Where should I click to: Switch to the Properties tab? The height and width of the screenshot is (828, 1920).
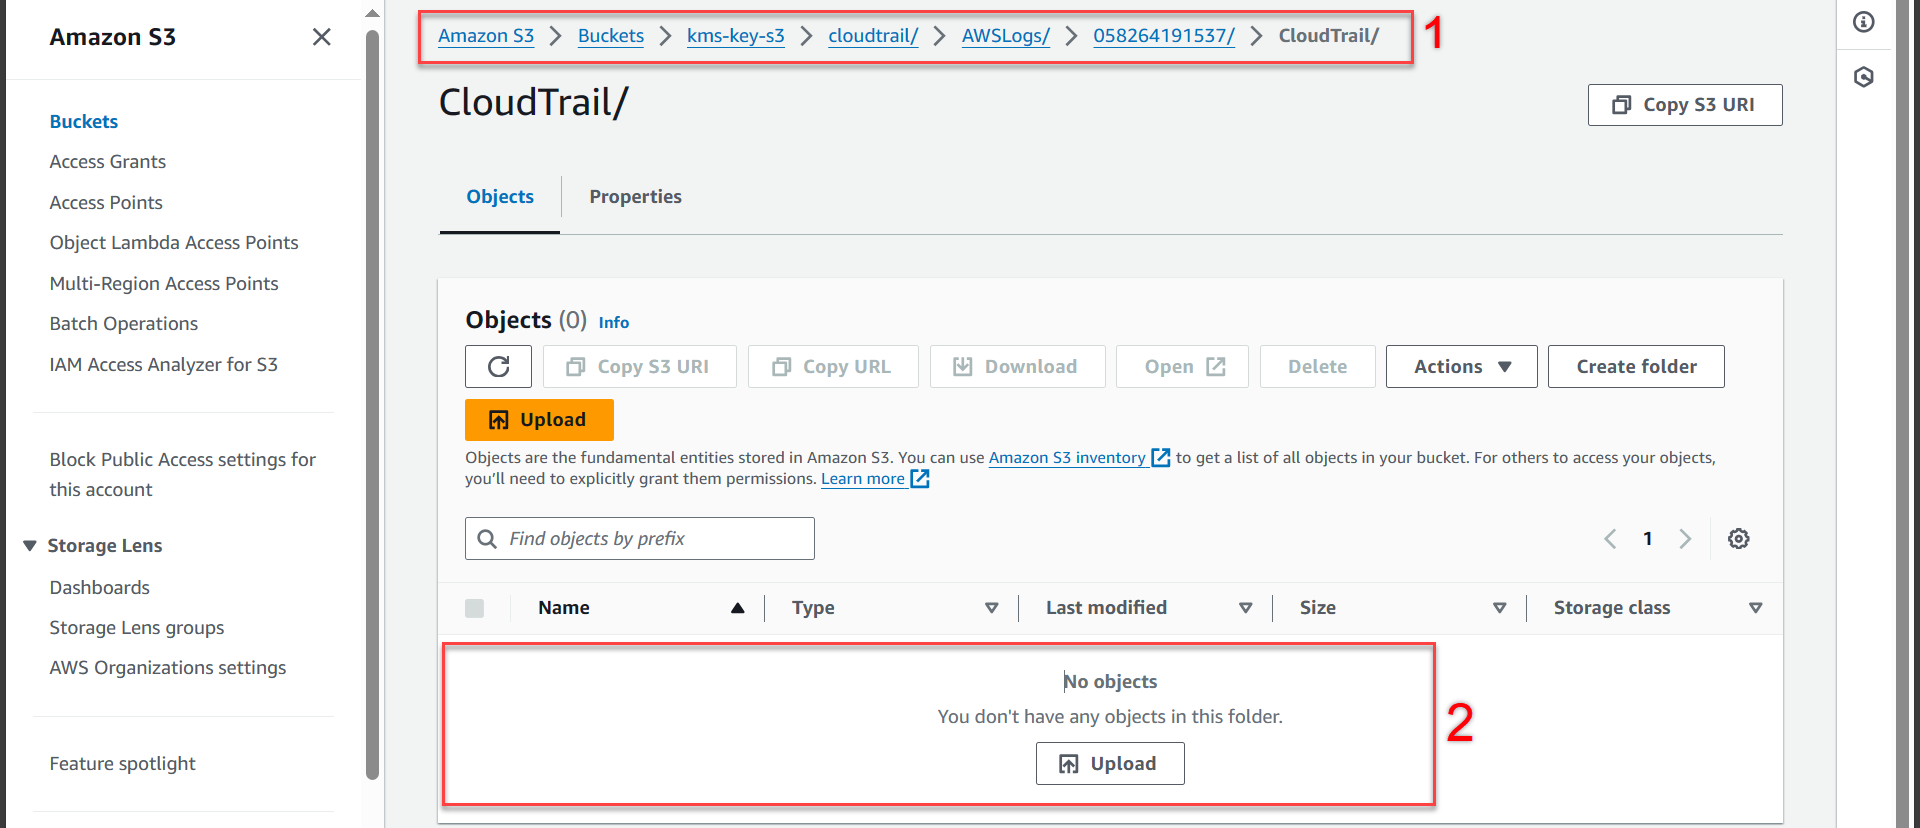[635, 197]
